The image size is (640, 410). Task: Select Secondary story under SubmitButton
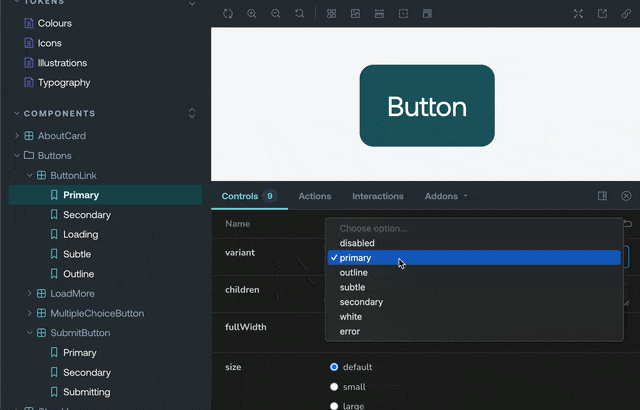pyautogui.click(x=87, y=372)
